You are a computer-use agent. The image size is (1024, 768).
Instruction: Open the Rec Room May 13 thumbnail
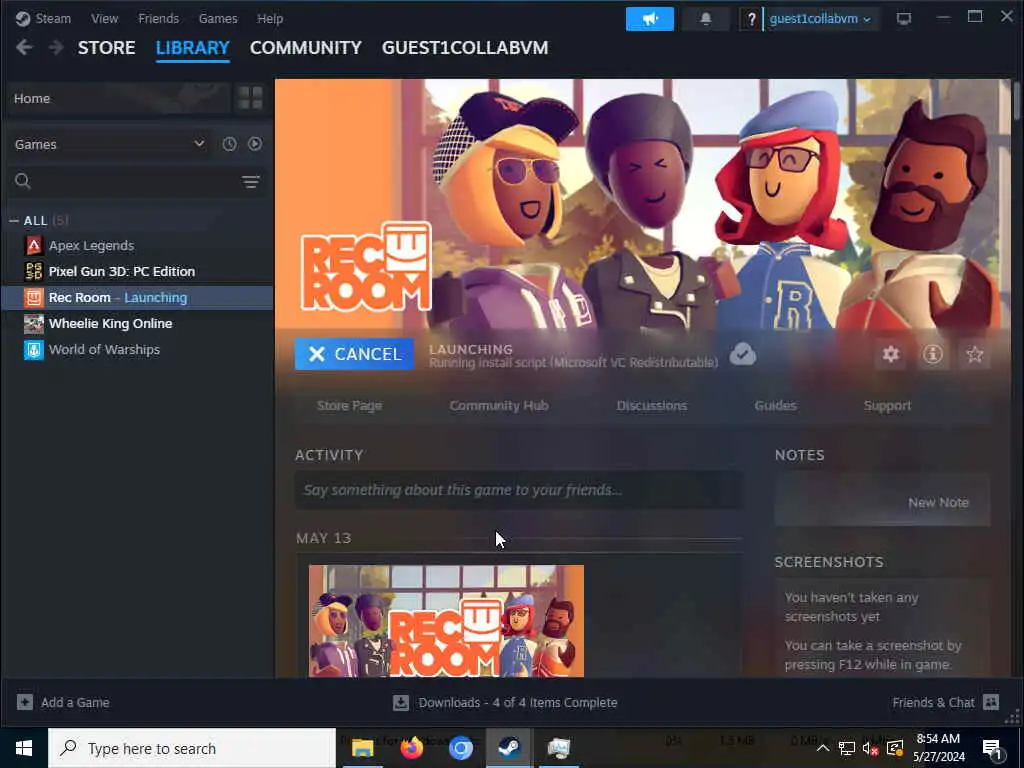[446, 620]
